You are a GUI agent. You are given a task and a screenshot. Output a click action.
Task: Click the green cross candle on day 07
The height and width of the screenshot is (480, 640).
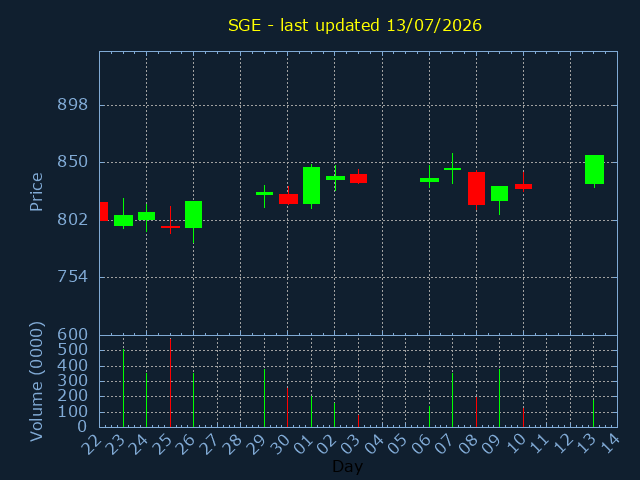(x=452, y=169)
